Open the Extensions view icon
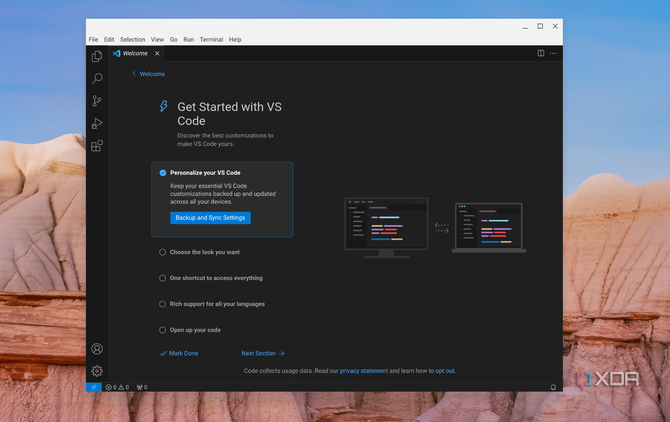This screenshot has height=422, width=670. pyautogui.click(x=97, y=146)
